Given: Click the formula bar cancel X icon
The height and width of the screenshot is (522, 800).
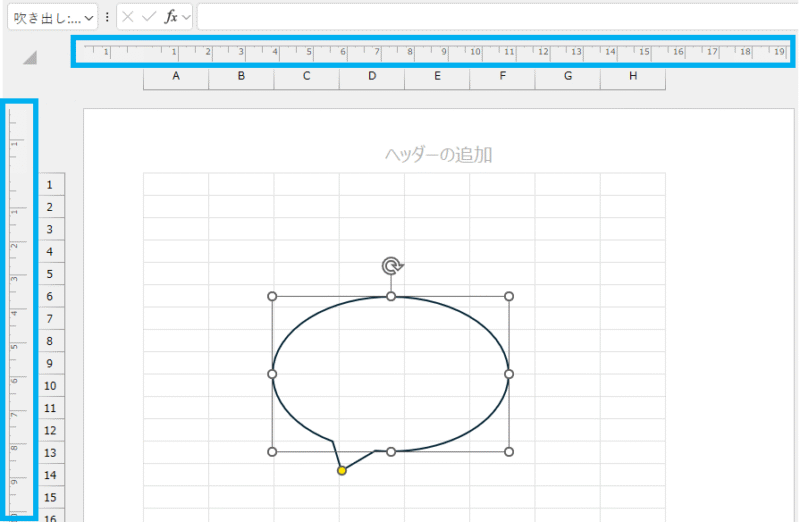Looking at the screenshot, I should pyautogui.click(x=128, y=17).
